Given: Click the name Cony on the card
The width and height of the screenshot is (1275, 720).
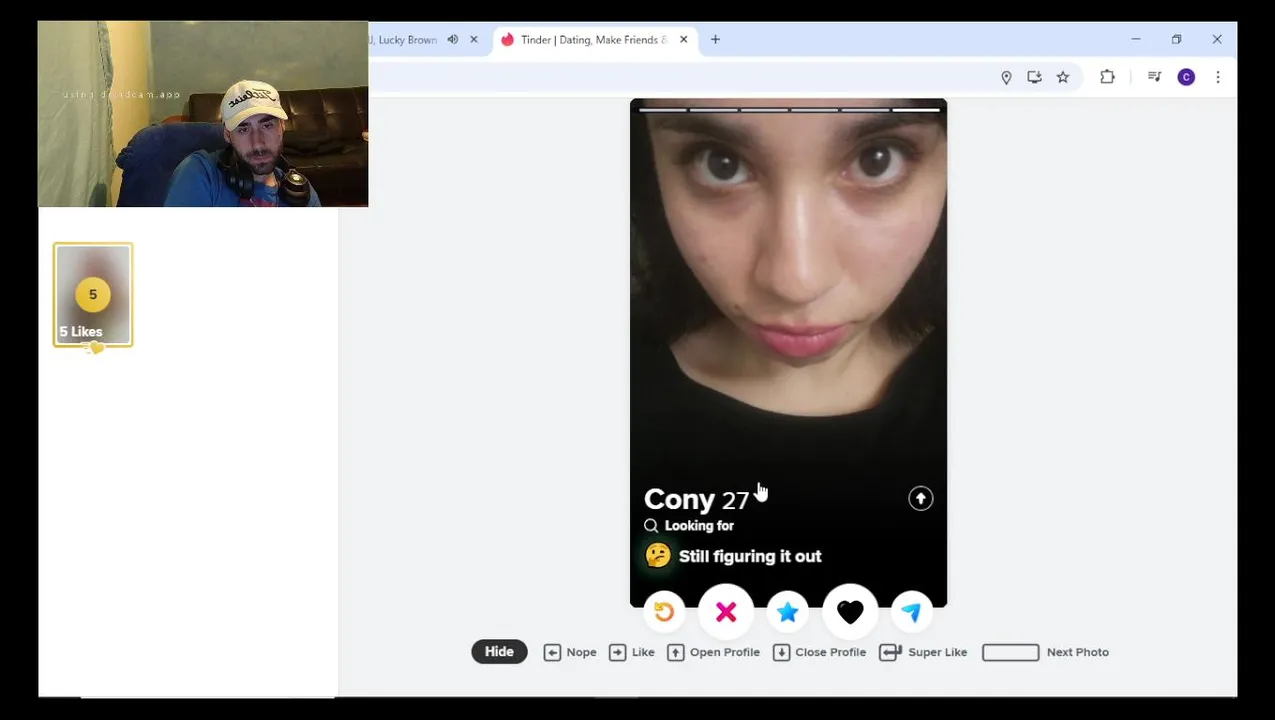Looking at the screenshot, I should coord(679,499).
